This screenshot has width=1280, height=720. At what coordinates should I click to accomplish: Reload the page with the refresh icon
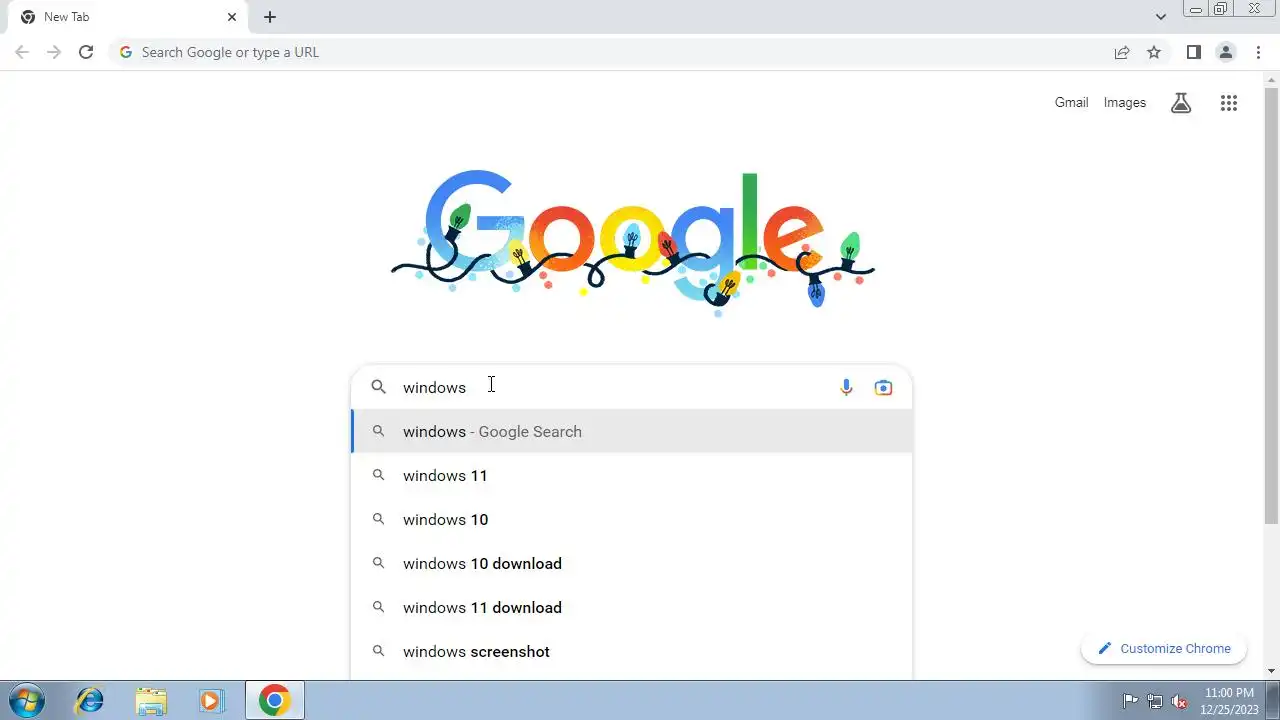(86, 52)
